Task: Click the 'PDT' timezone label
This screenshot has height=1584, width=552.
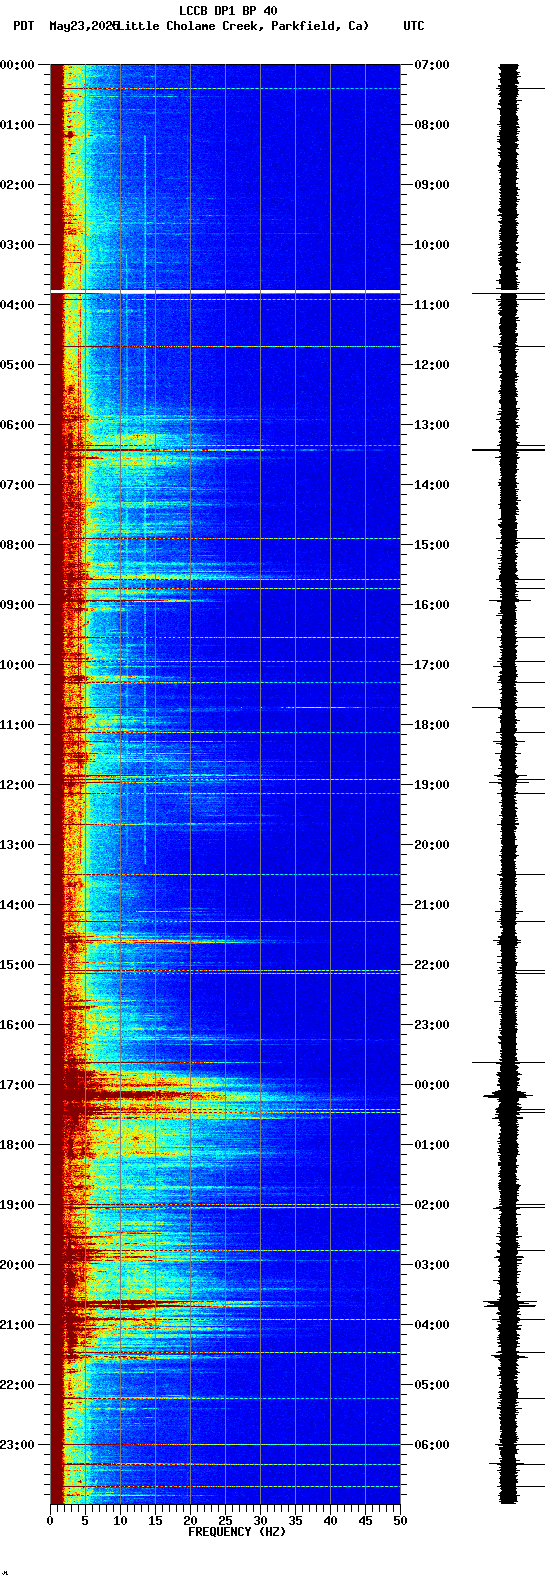Action: tap(23, 26)
